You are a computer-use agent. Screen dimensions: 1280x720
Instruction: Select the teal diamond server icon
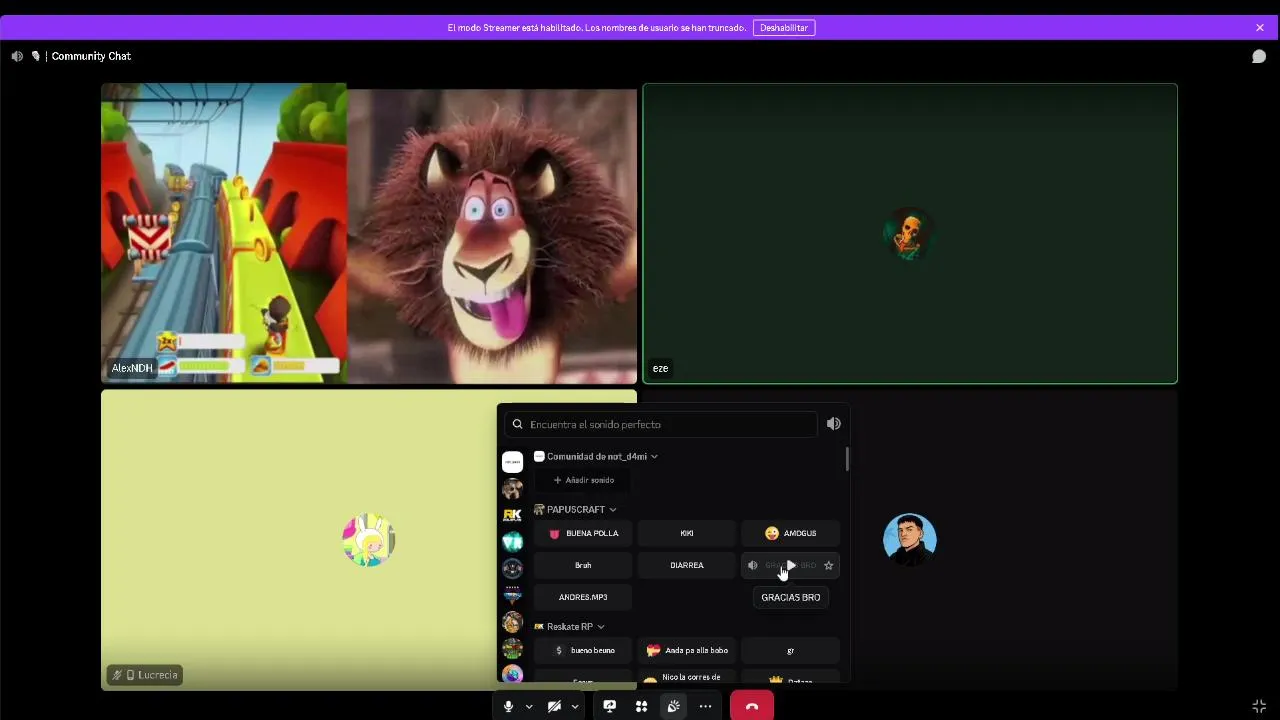tap(512, 541)
